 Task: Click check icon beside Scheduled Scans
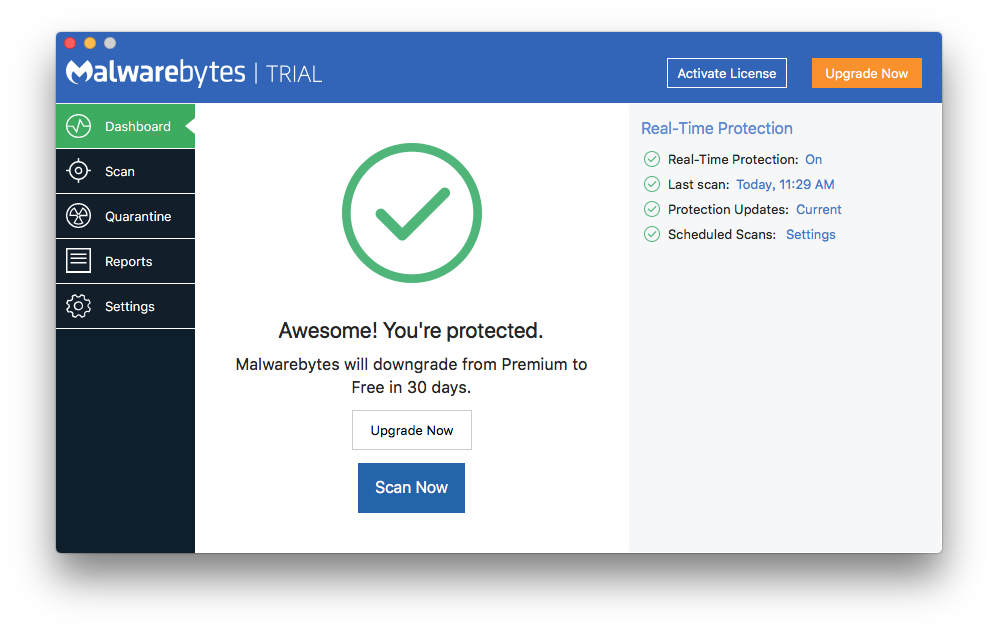point(652,234)
